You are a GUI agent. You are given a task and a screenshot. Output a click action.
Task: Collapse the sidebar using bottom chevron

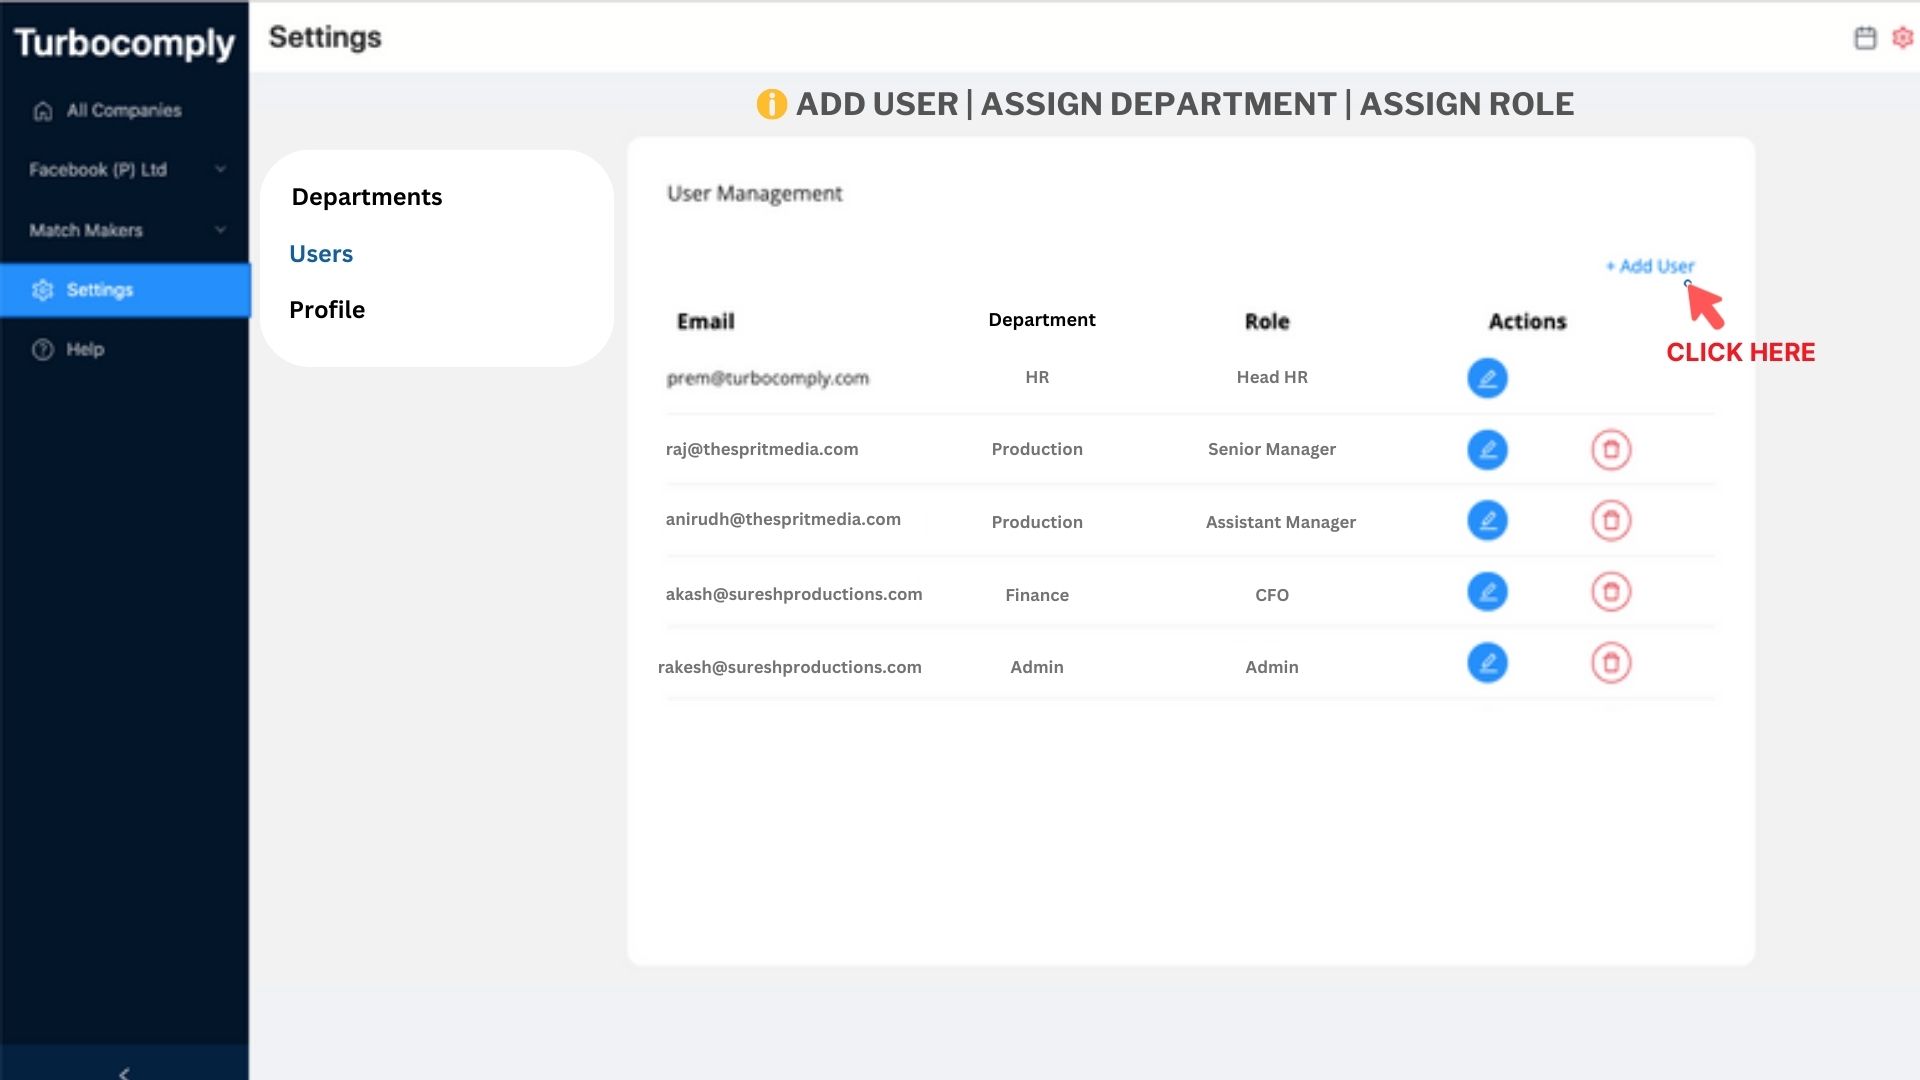(124, 1073)
